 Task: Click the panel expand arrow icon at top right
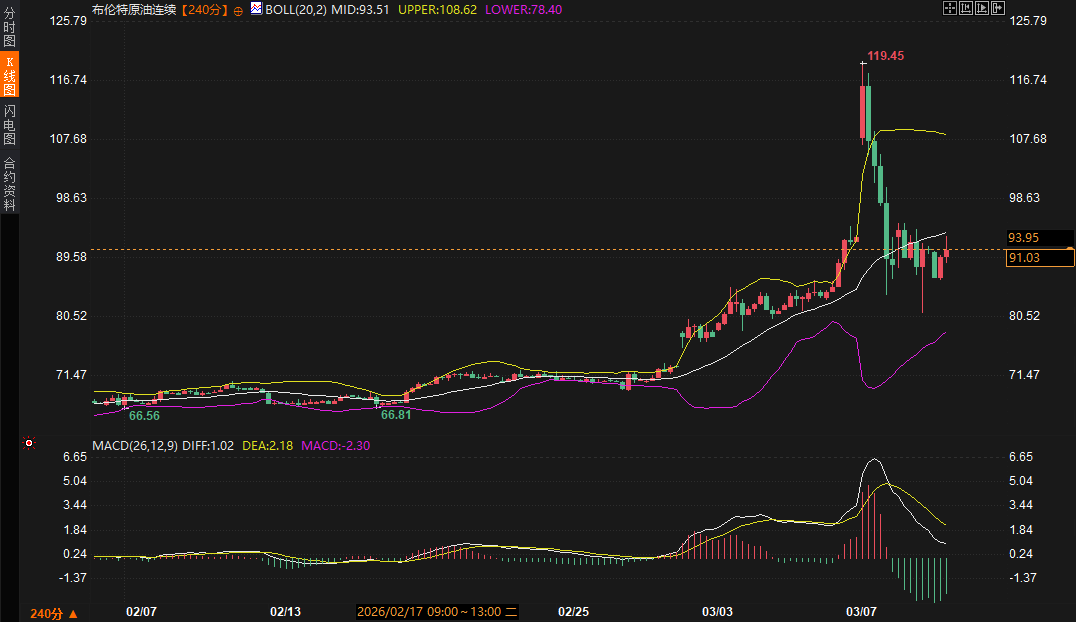pos(998,8)
